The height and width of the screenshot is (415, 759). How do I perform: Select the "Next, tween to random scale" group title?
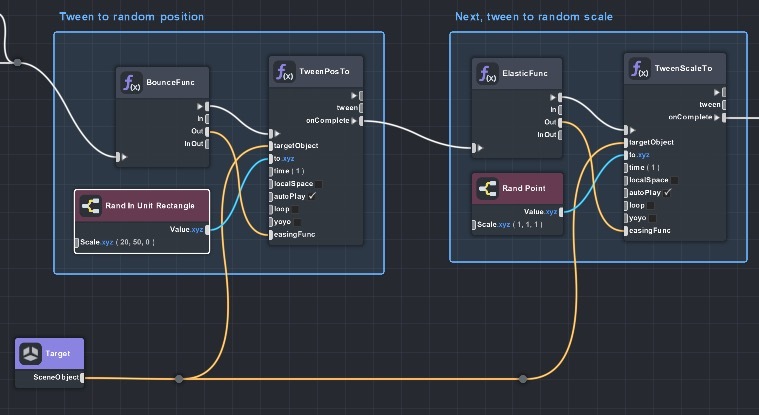[x=533, y=17]
